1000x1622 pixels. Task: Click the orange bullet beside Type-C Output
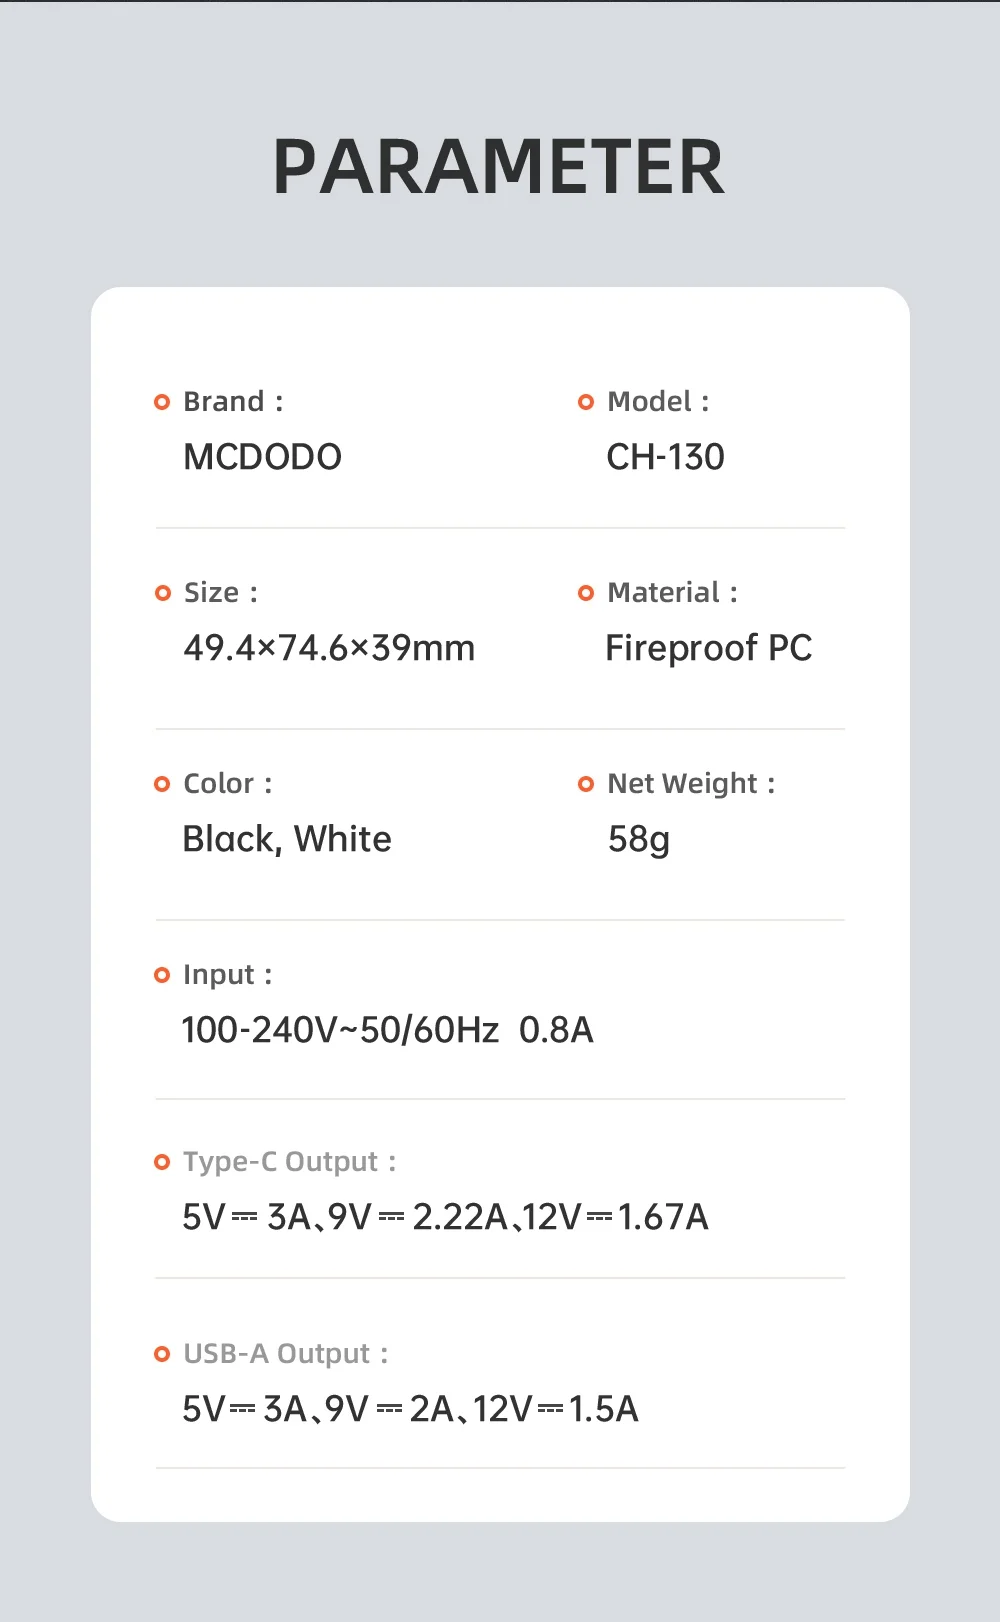click(162, 1162)
